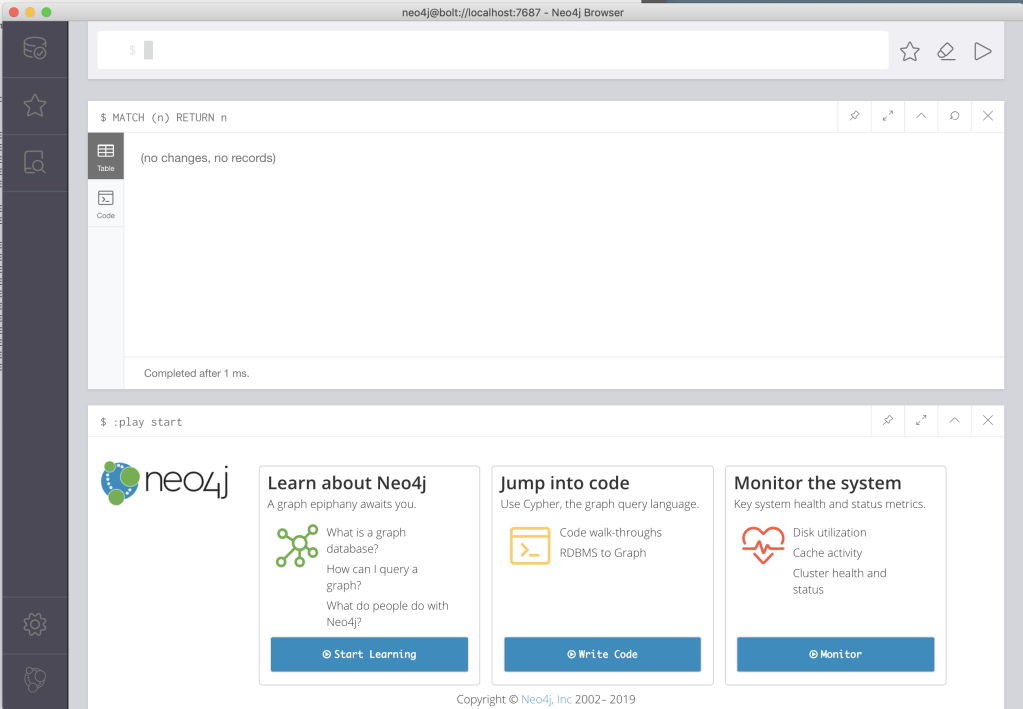Collapse the :play start frame
Viewport: 1023px width, 709px height.
point(954,421)
